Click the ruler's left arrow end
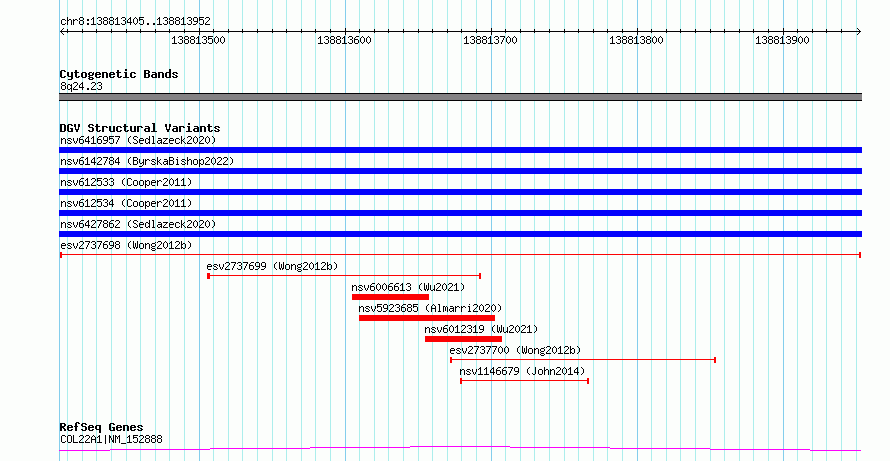Image resolution: width=890 pixels, height=461 pixels. [x=62, y=32]
